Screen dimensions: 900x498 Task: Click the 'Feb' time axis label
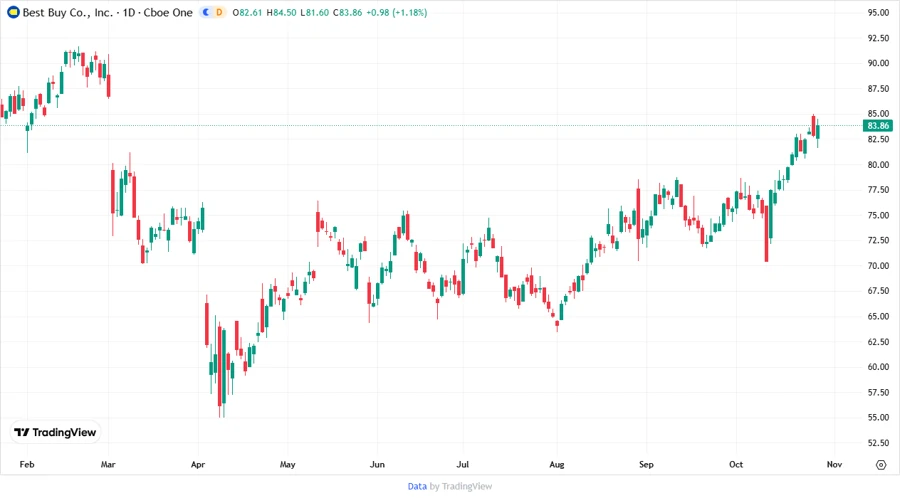[27, 464]
